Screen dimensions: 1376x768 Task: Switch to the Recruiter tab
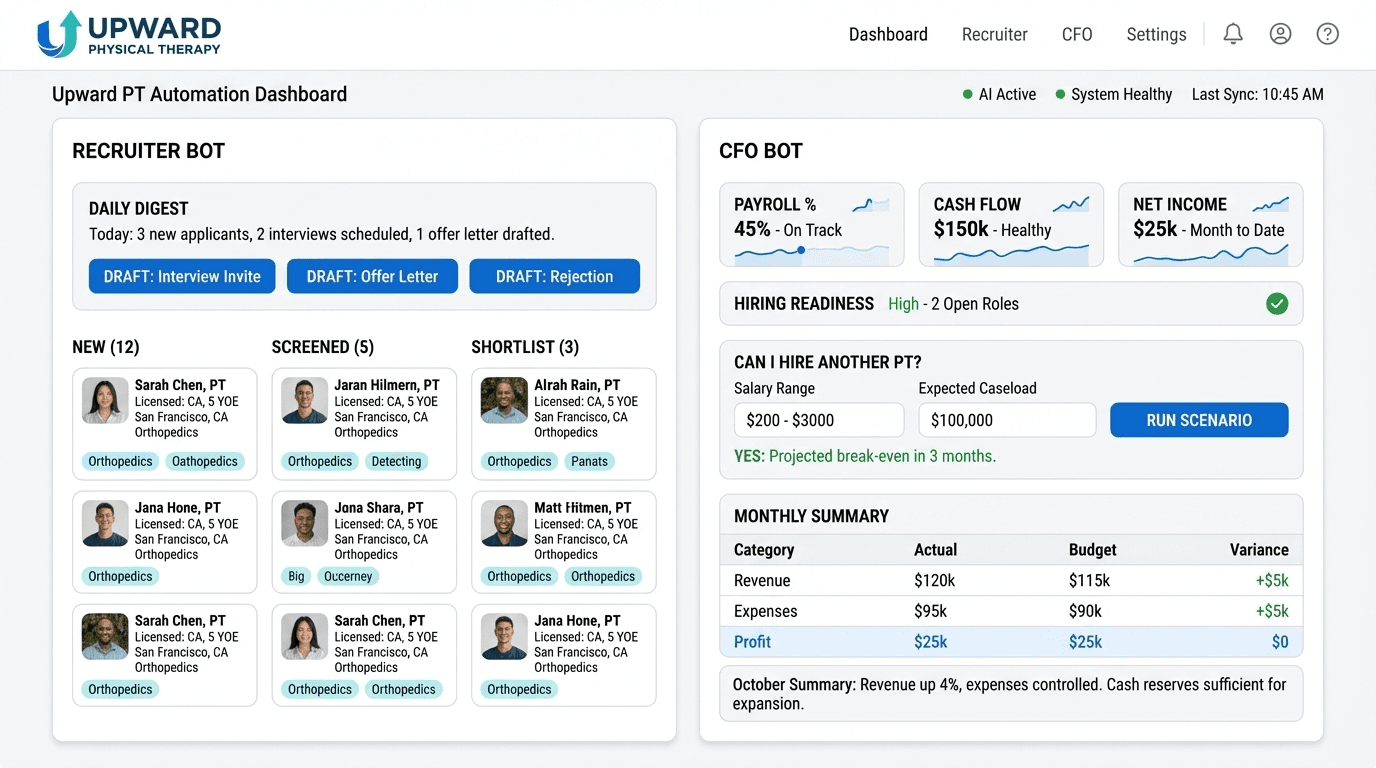(994, 33)
